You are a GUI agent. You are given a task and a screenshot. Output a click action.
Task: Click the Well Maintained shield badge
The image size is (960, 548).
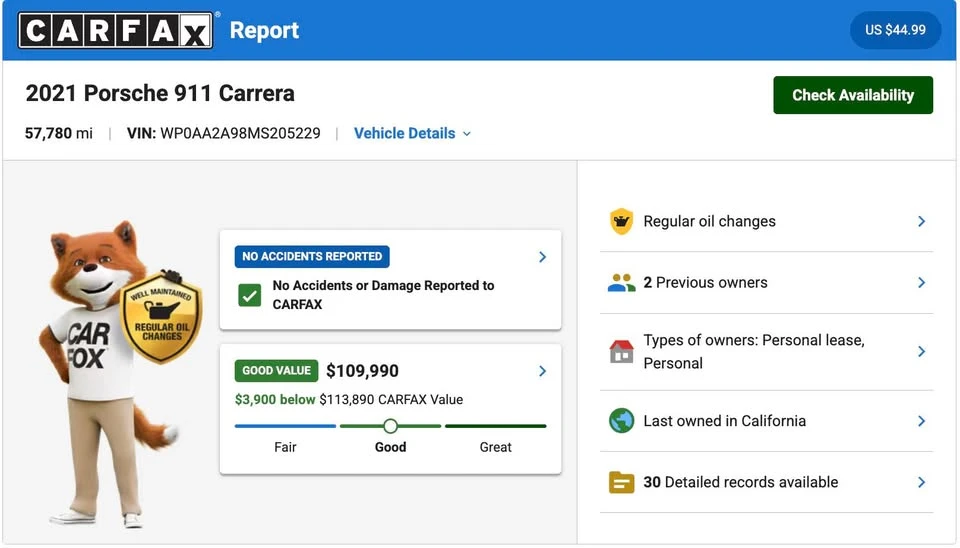point(162,317)
